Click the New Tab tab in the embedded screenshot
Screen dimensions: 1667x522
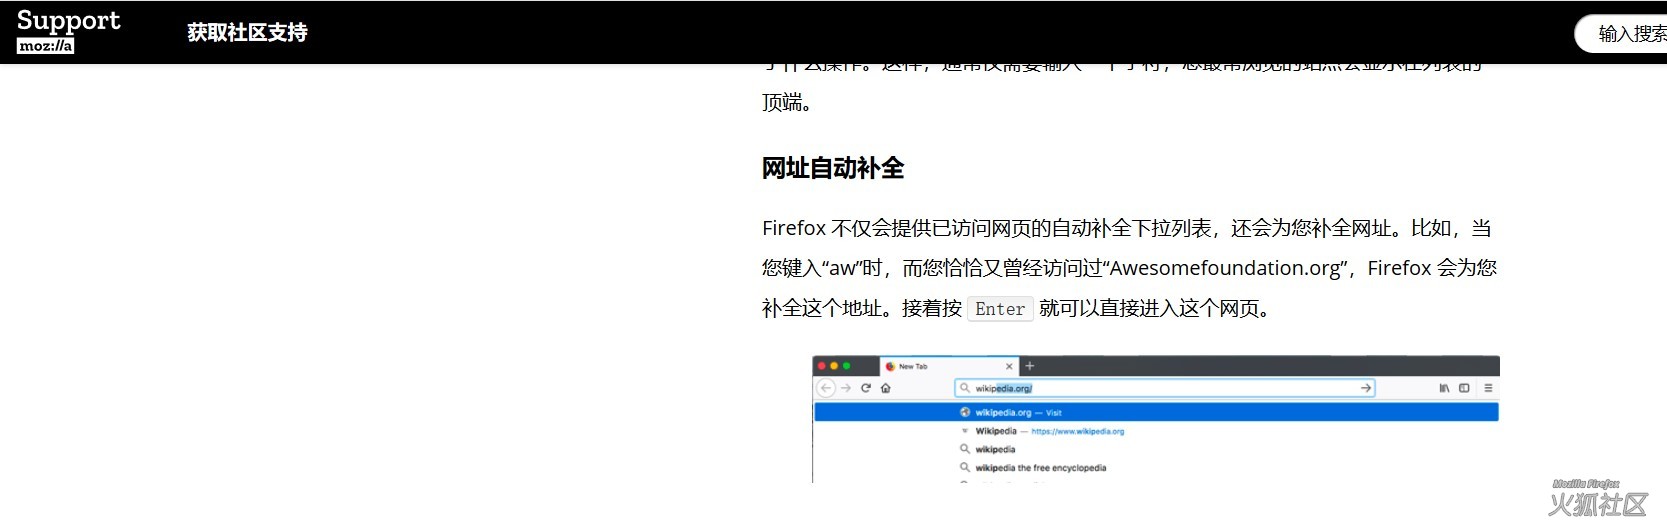click(x=948, y=366)
